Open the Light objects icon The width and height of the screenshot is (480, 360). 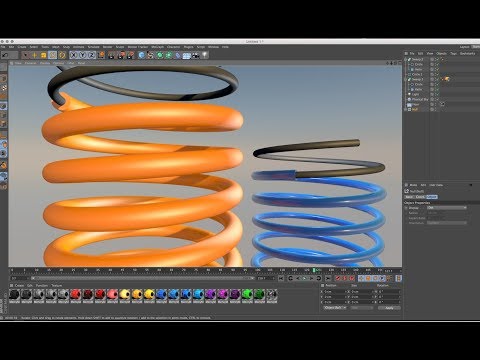[x=205, y=55]
